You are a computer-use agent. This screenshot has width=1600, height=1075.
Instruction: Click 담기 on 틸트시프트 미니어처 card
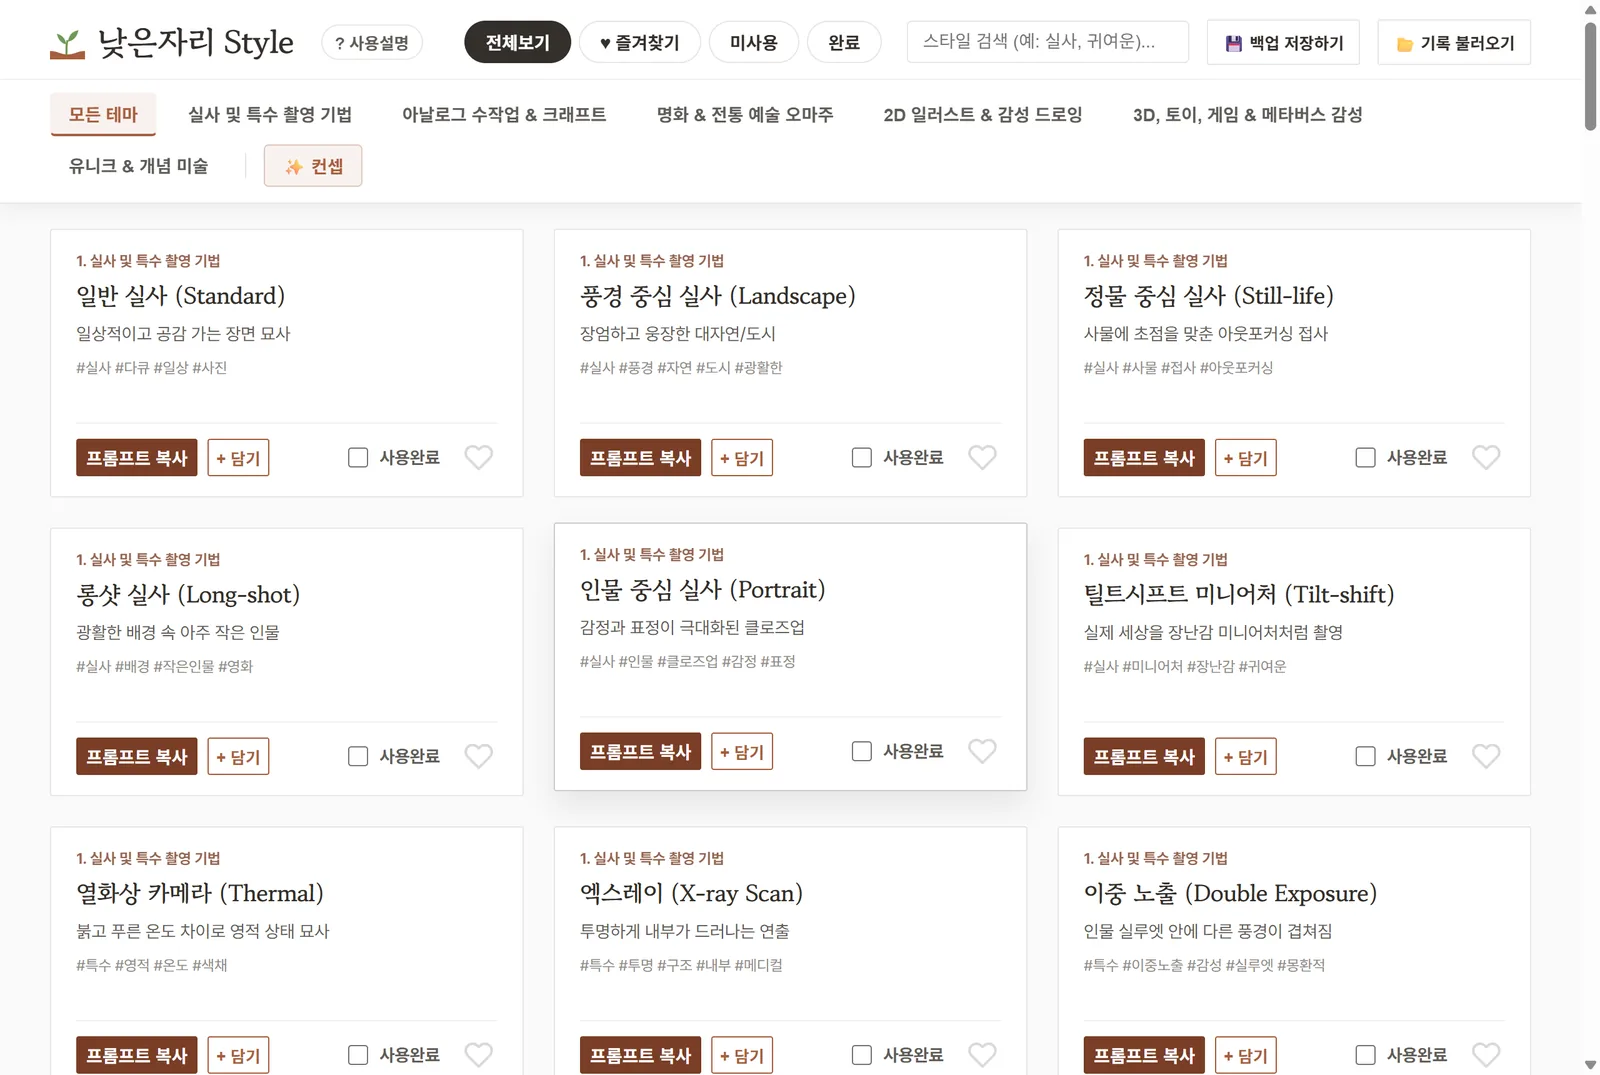pyautogui.click(x=1246, y=757)
